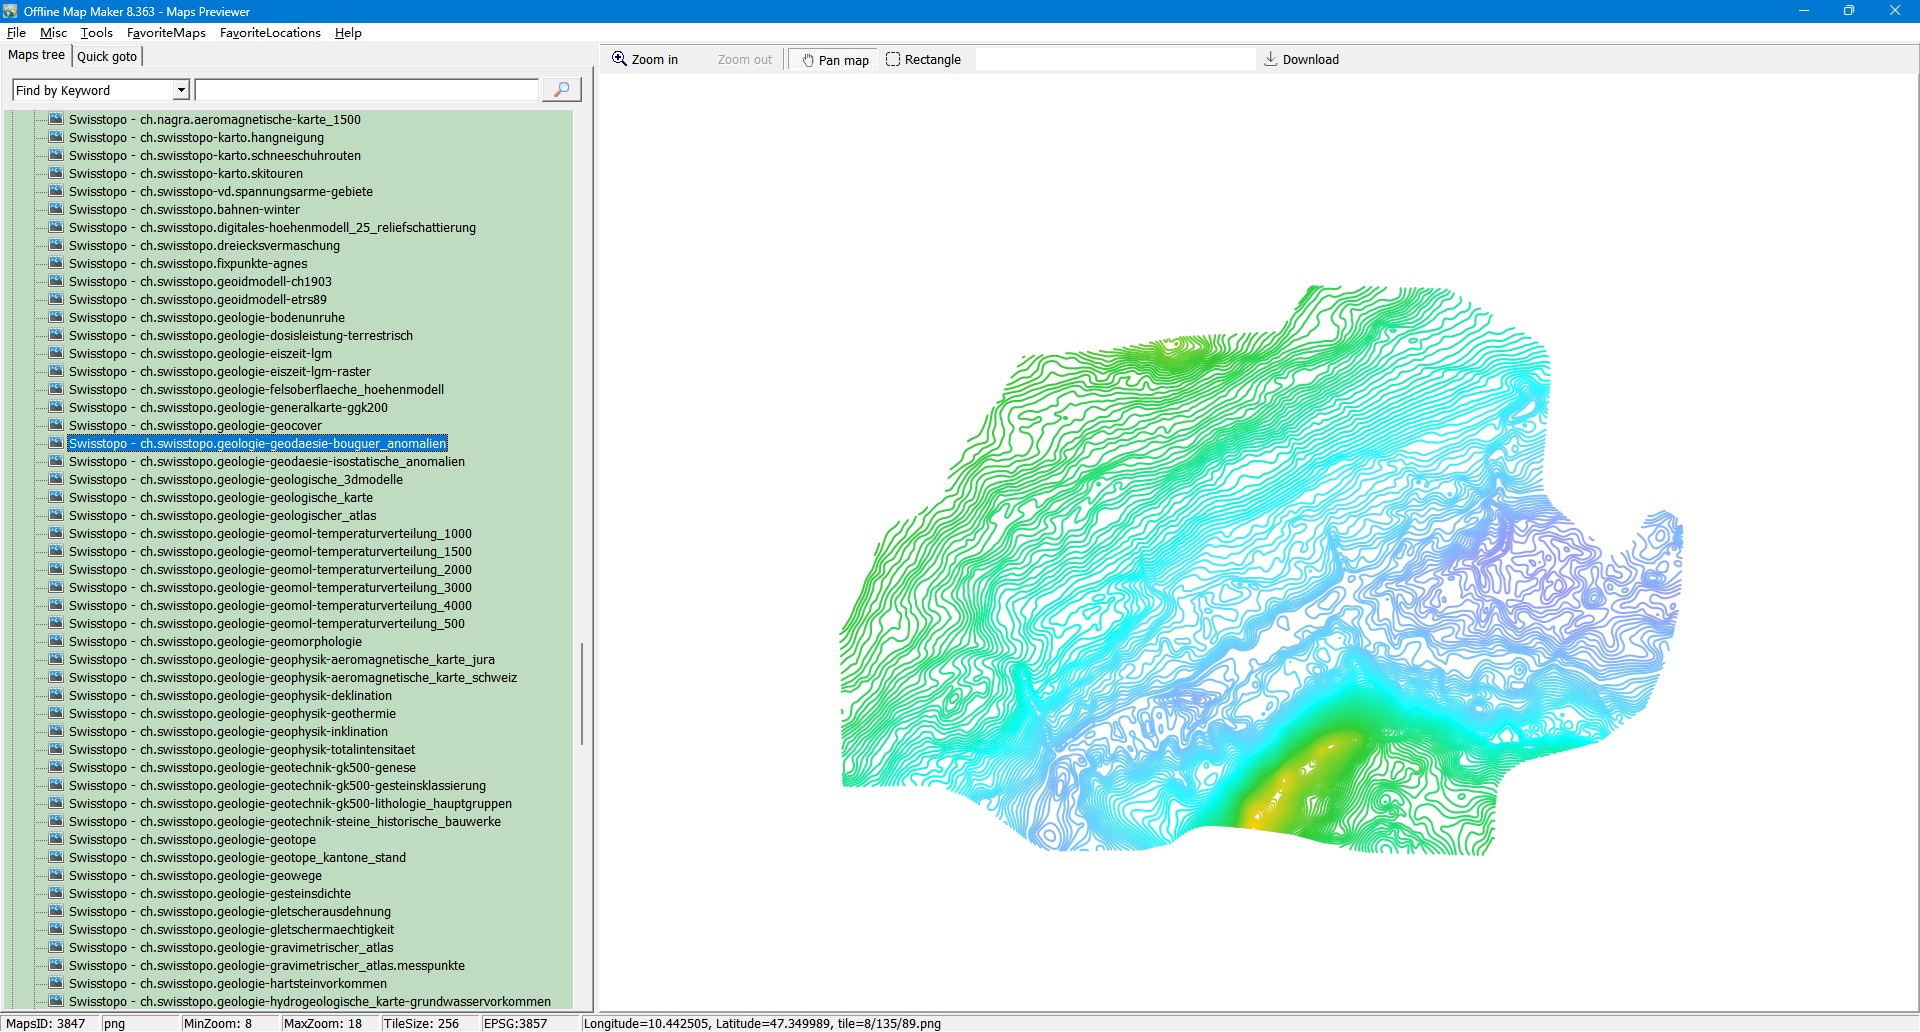The width and height of the screenshot is (1920, 1032).
Task: Click the Download arrow icon
Action: (1270, 60)
